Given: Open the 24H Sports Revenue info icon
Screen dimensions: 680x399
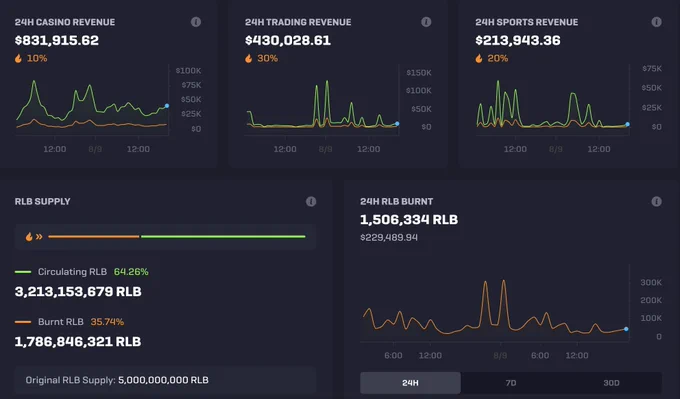Looking at the screenshot, I should coord(657,22).
